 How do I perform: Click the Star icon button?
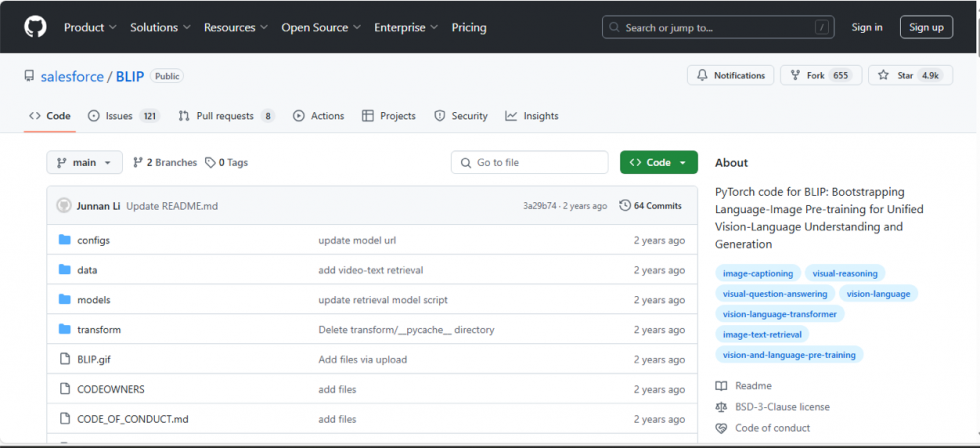(882, 76)
